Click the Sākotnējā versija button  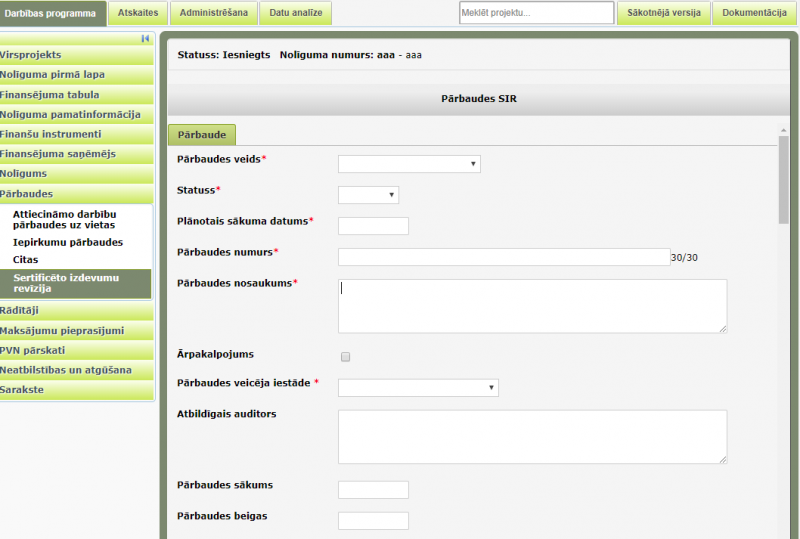[x=663, y=13]
